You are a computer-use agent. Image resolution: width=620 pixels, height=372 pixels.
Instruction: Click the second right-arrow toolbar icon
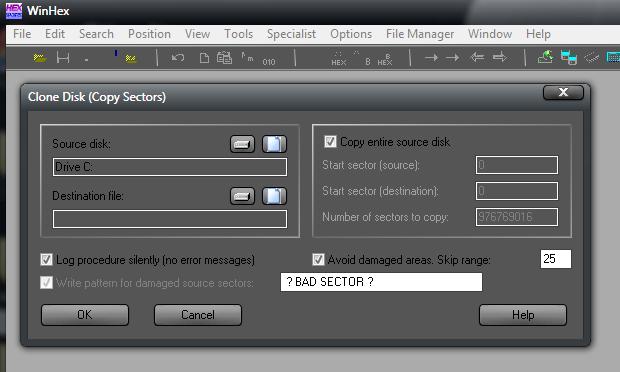tap(452, 58)
